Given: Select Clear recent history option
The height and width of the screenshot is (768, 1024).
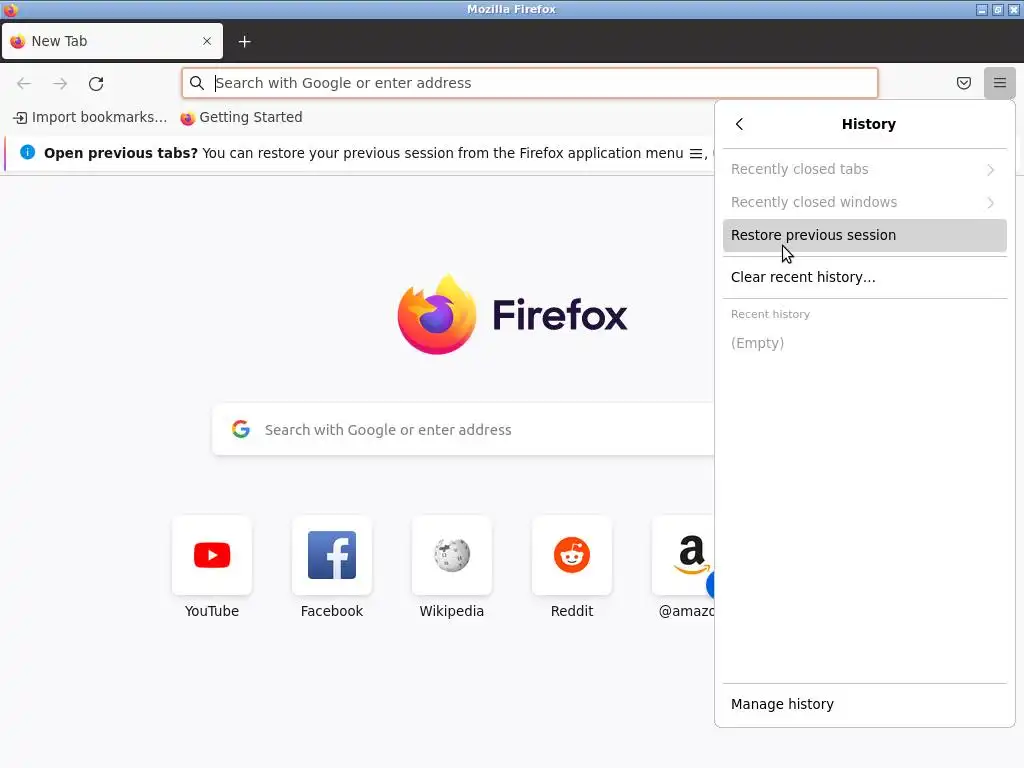Looking at the screenshot, I should (x=864, y=277).
